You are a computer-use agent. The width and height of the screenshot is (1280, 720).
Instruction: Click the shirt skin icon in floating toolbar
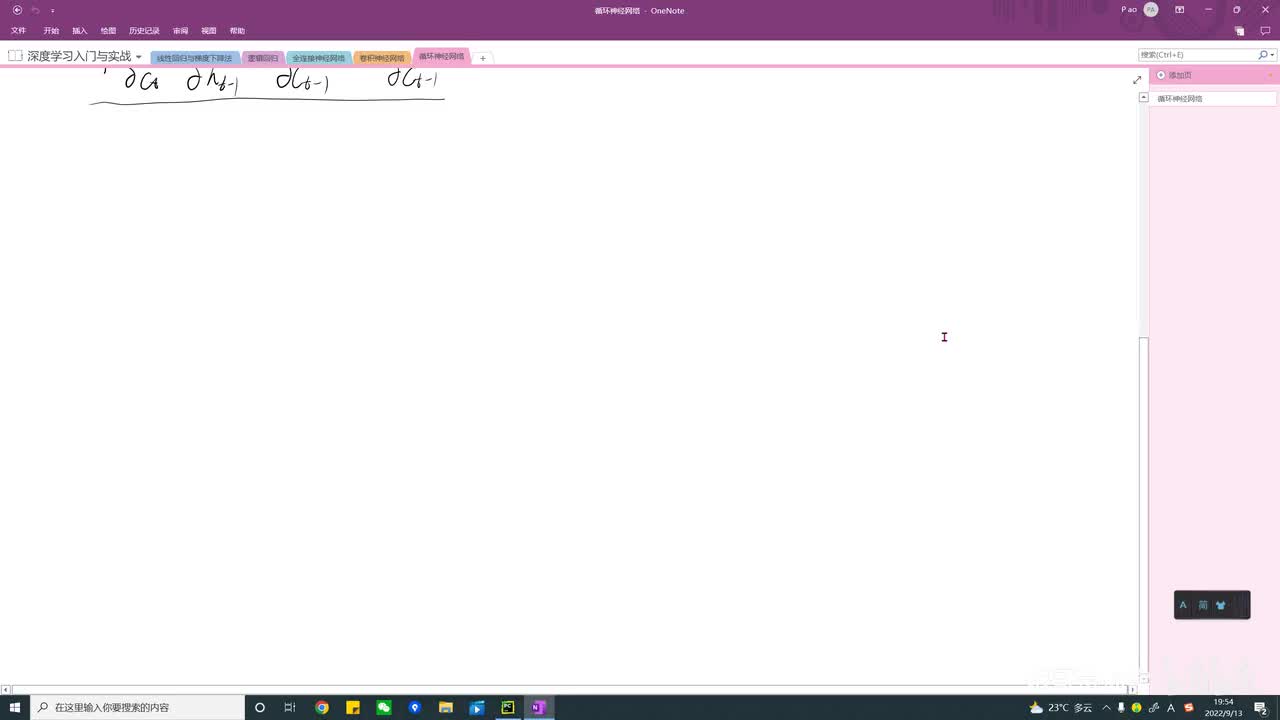(1220, 605)
